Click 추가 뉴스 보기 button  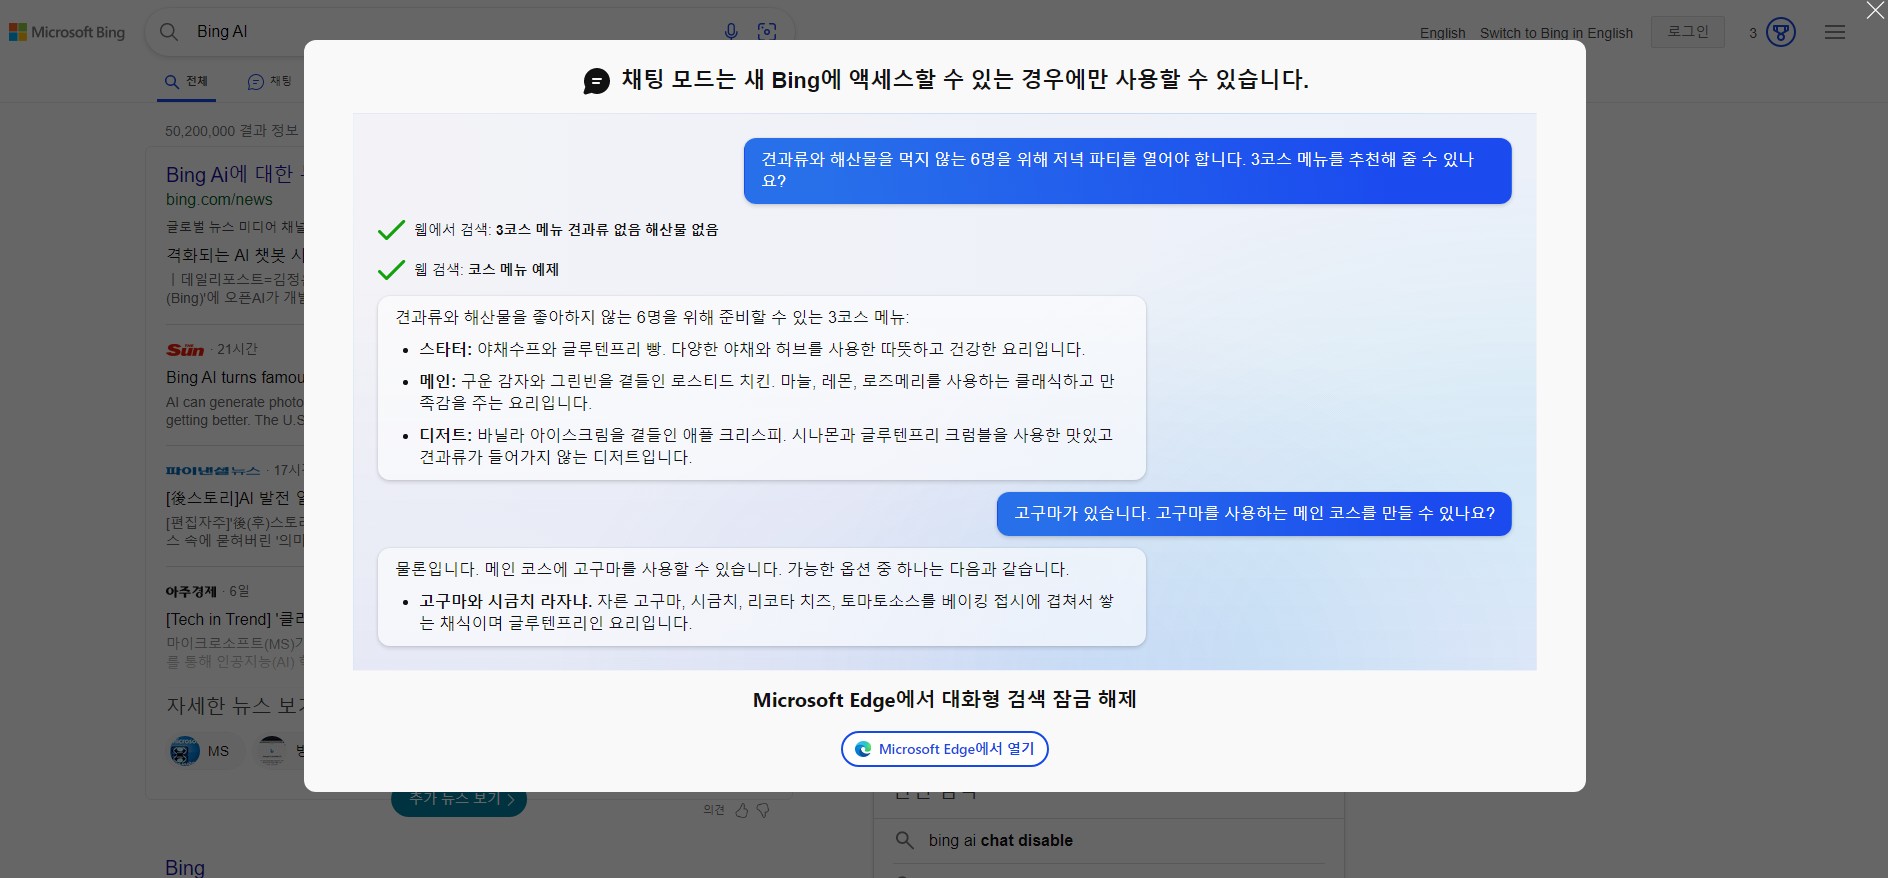459,799
